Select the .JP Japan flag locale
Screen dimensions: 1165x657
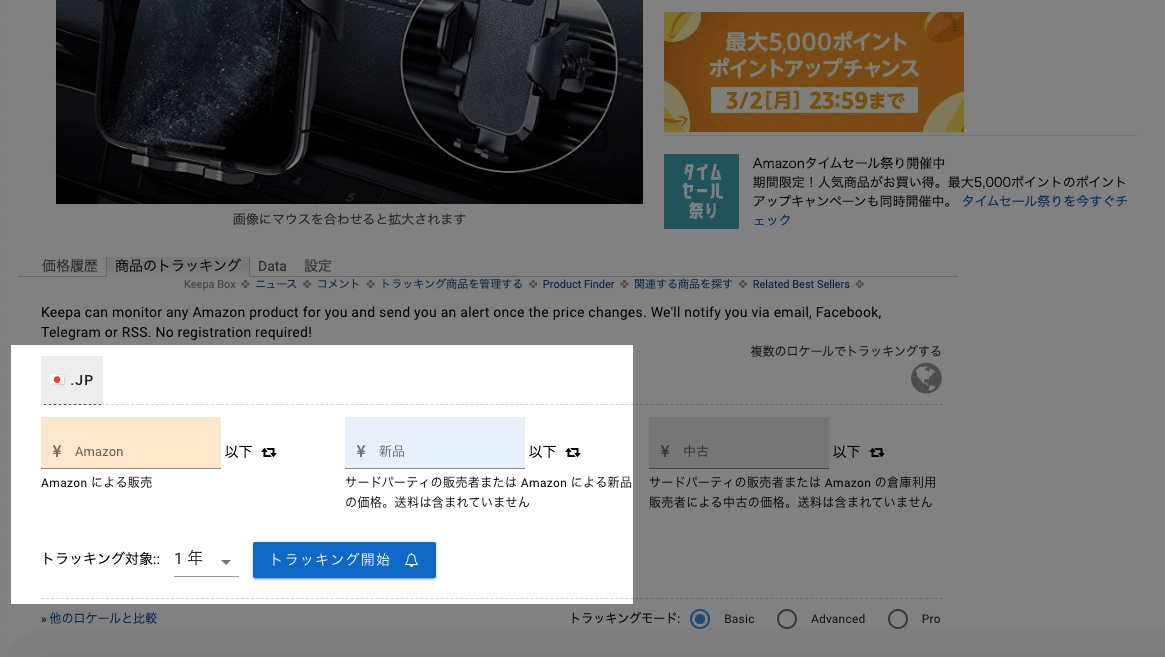[71, 380]
